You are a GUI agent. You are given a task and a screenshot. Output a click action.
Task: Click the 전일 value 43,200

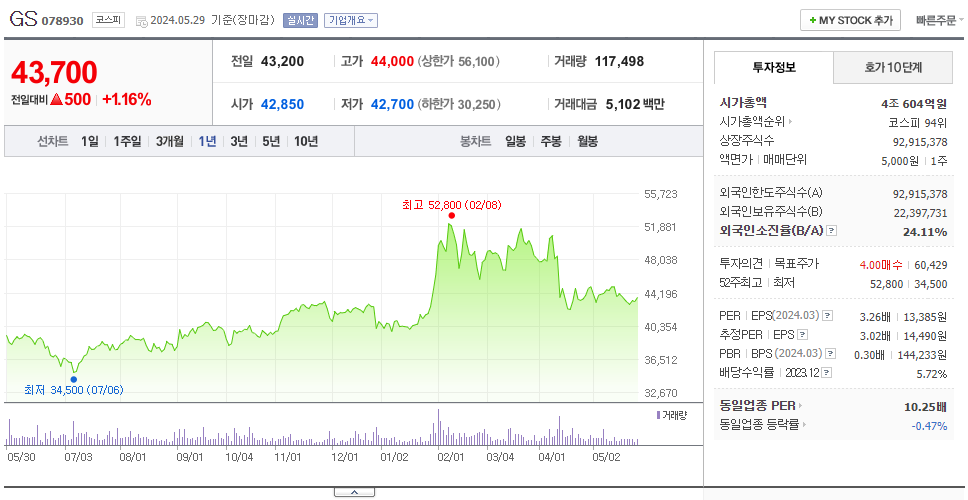[x=282, y=62]
